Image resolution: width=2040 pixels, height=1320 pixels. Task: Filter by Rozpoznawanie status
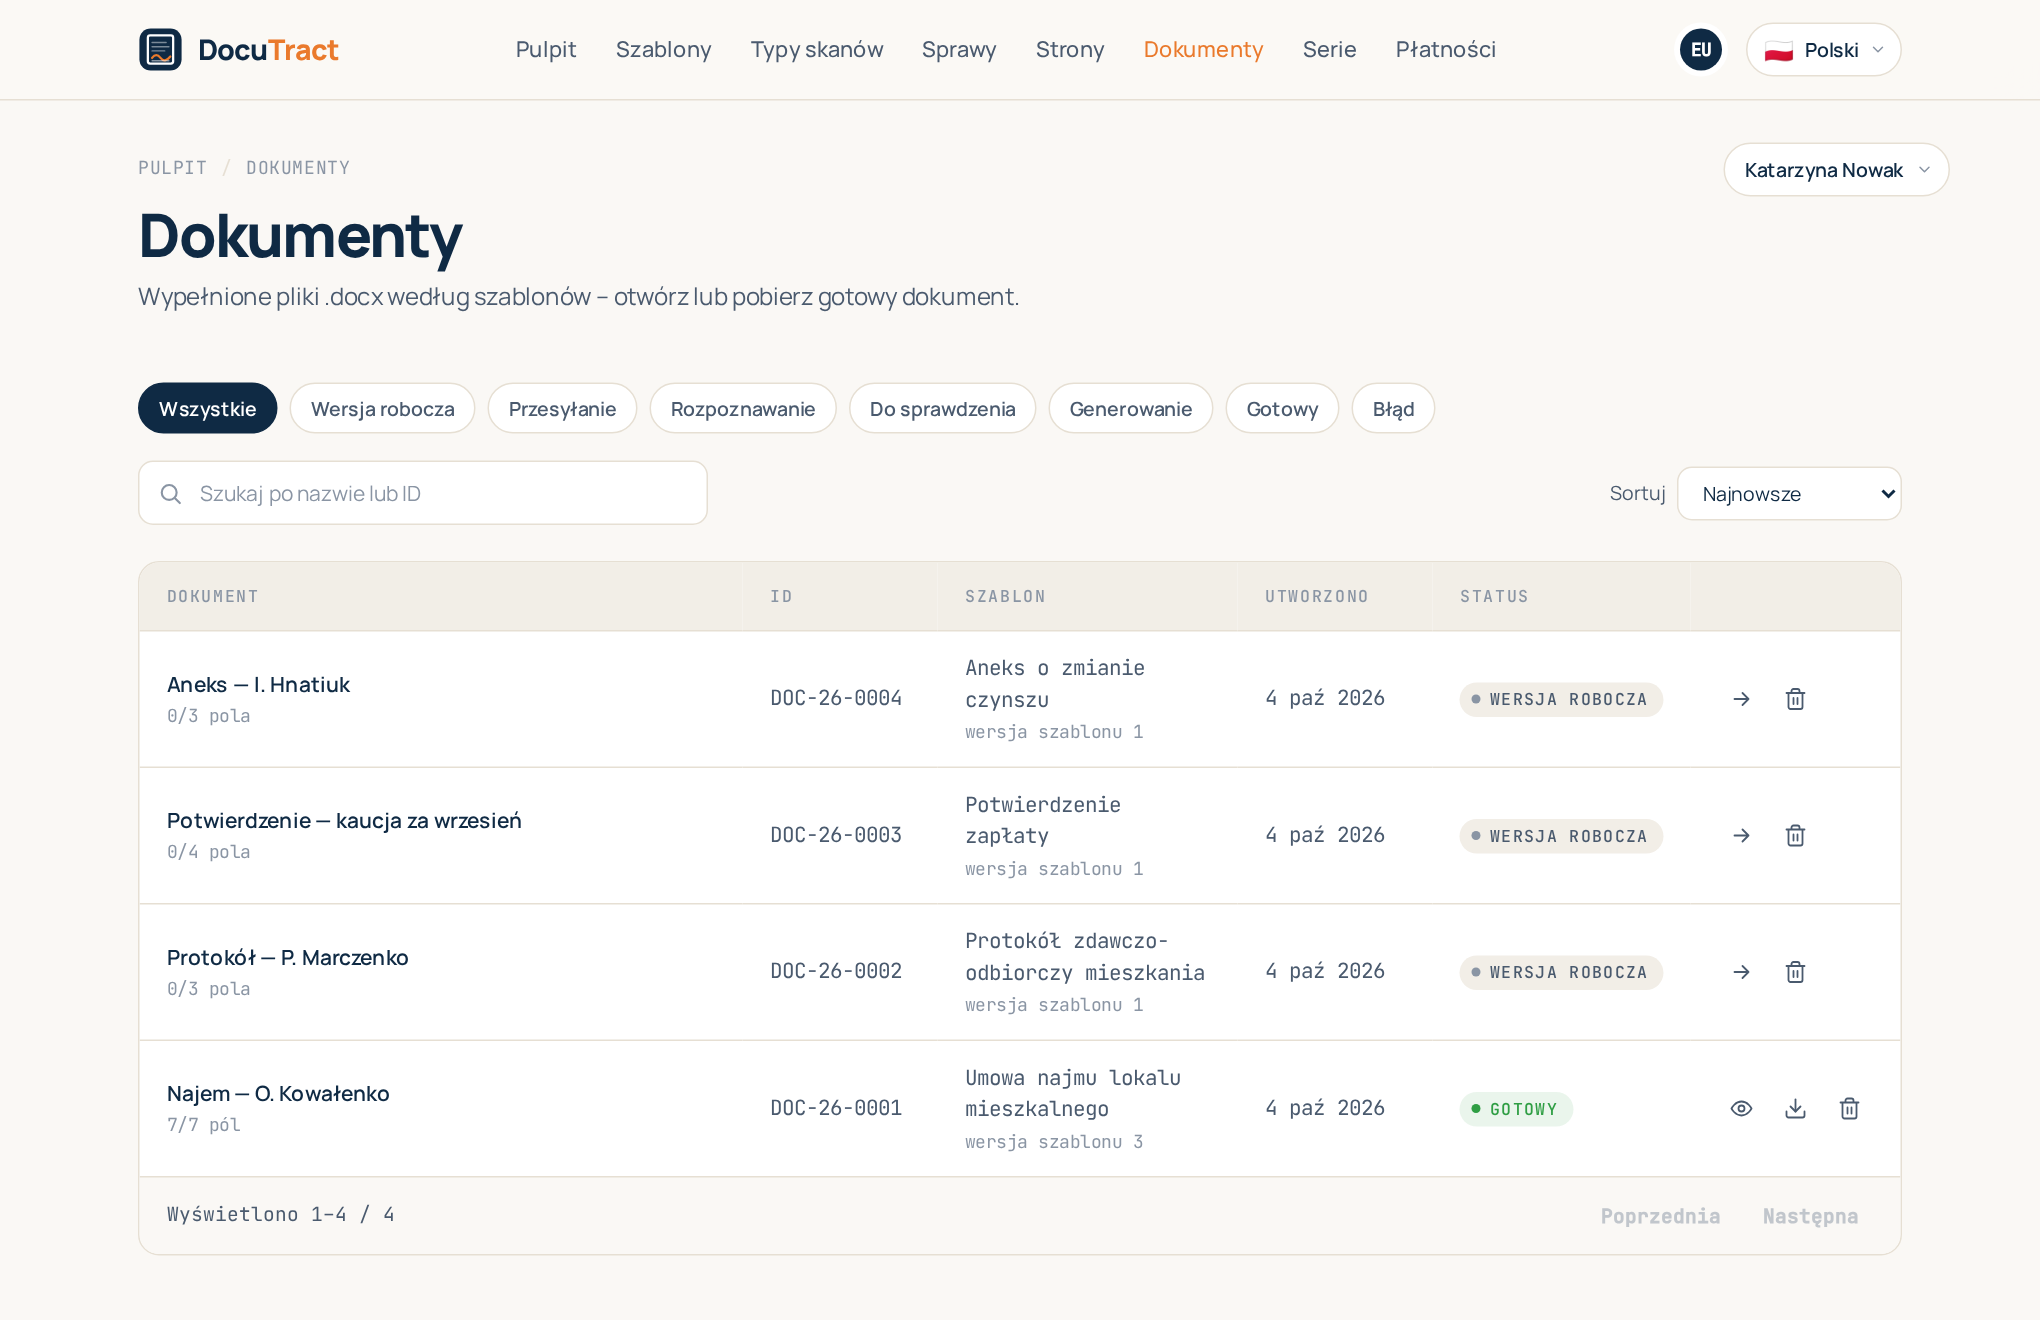pyautogui.click(x=742, y=409)
